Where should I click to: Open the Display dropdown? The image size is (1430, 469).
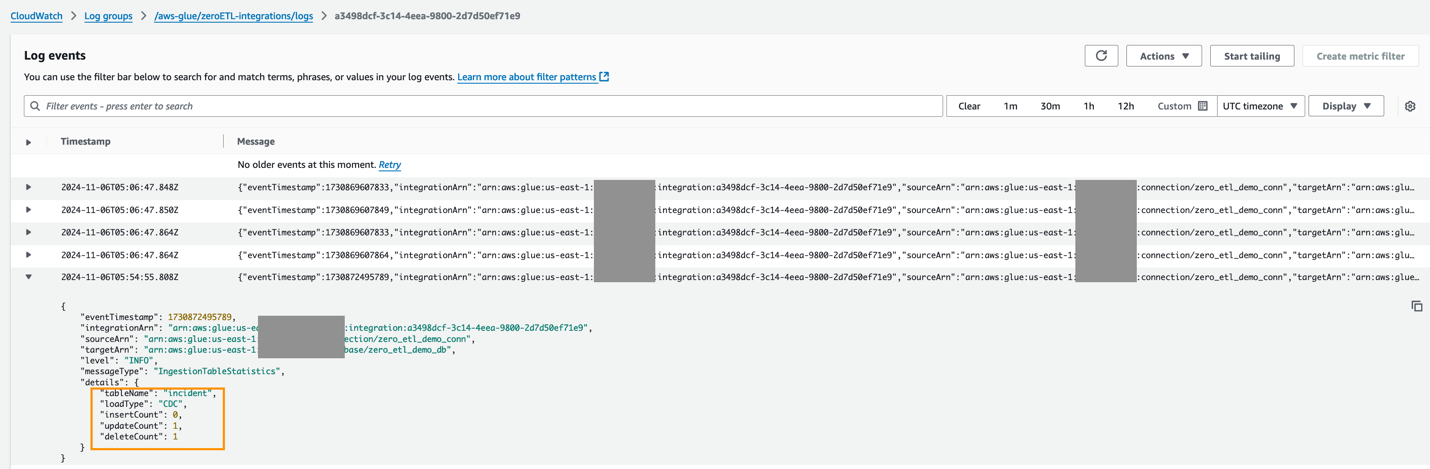[x=1346, y=106]
